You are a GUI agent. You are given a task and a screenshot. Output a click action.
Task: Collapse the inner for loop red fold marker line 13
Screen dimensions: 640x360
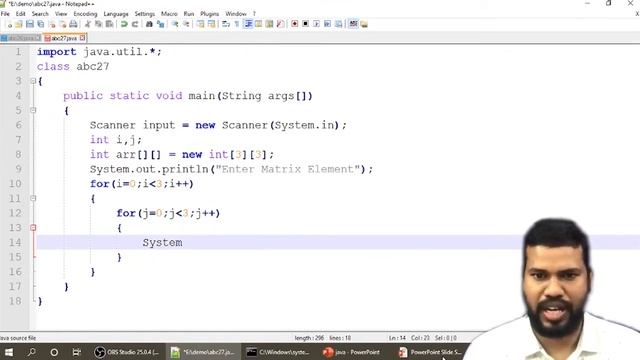[x=33, y=228]
